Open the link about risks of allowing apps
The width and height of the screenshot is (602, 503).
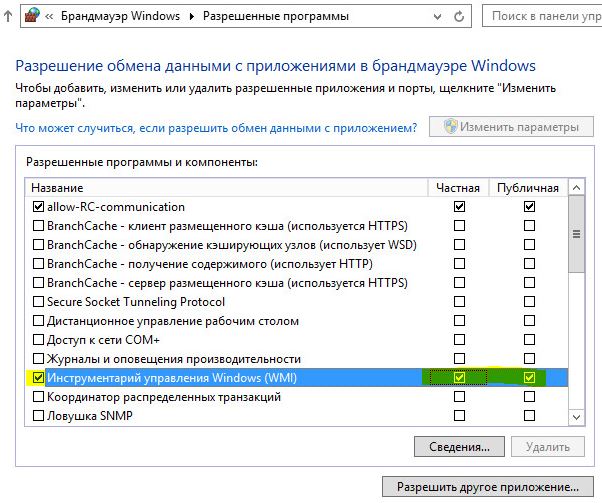click(216, 128)
